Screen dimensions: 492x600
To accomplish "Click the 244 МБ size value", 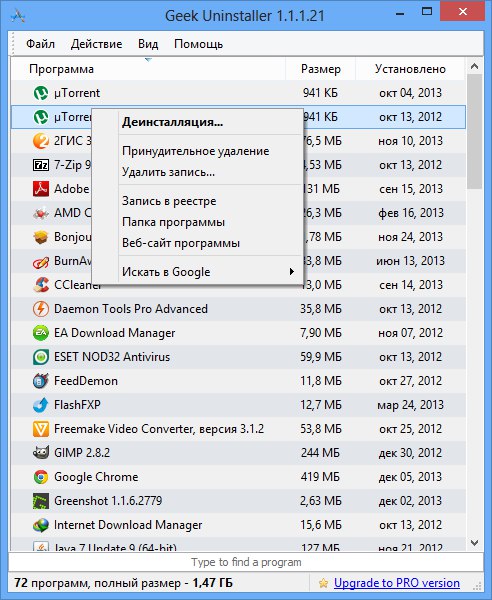I will click(x=320, y=453).
